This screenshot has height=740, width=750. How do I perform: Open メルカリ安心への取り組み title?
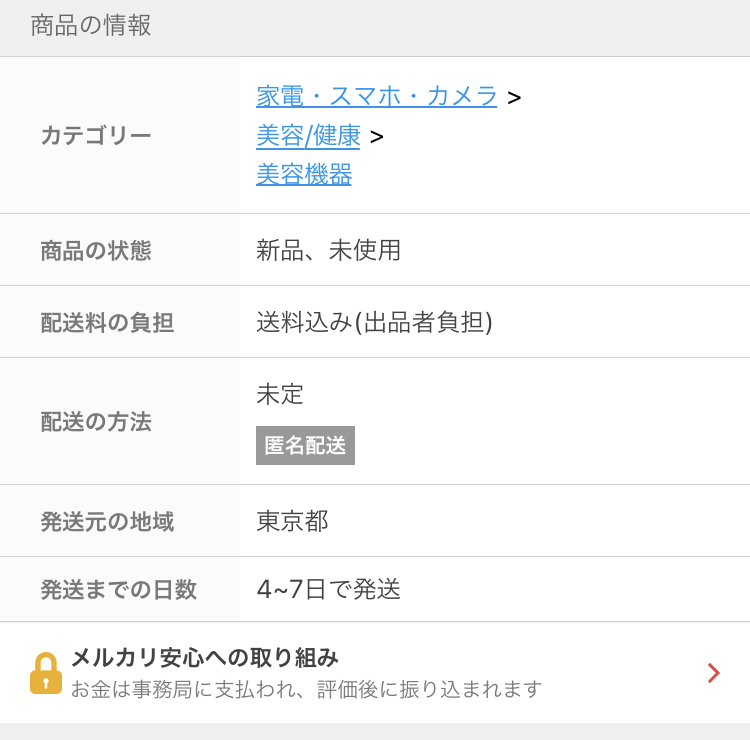[x=204, y=657]
